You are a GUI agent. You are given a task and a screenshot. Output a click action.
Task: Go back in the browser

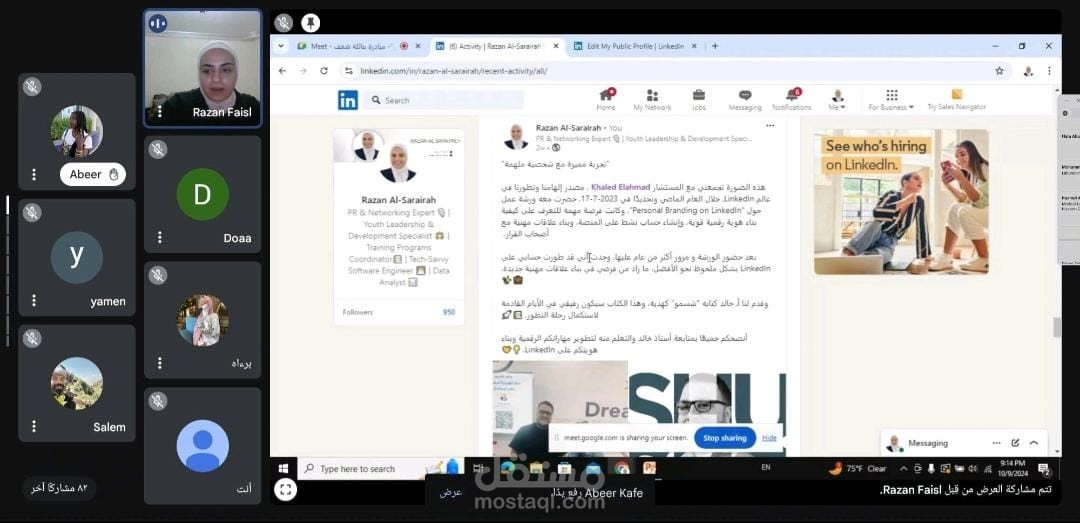click(x=282, y=70)
